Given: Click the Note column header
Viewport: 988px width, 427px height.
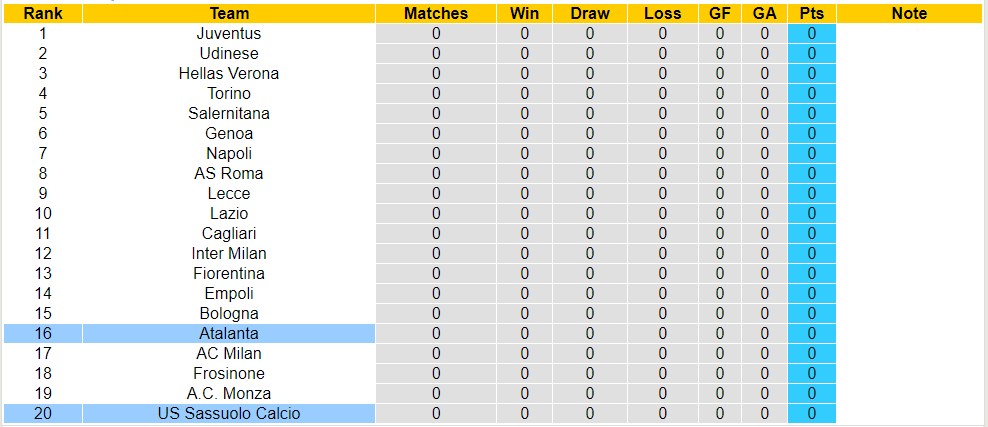Looking at the screenshot, I should tap(909, 13).
